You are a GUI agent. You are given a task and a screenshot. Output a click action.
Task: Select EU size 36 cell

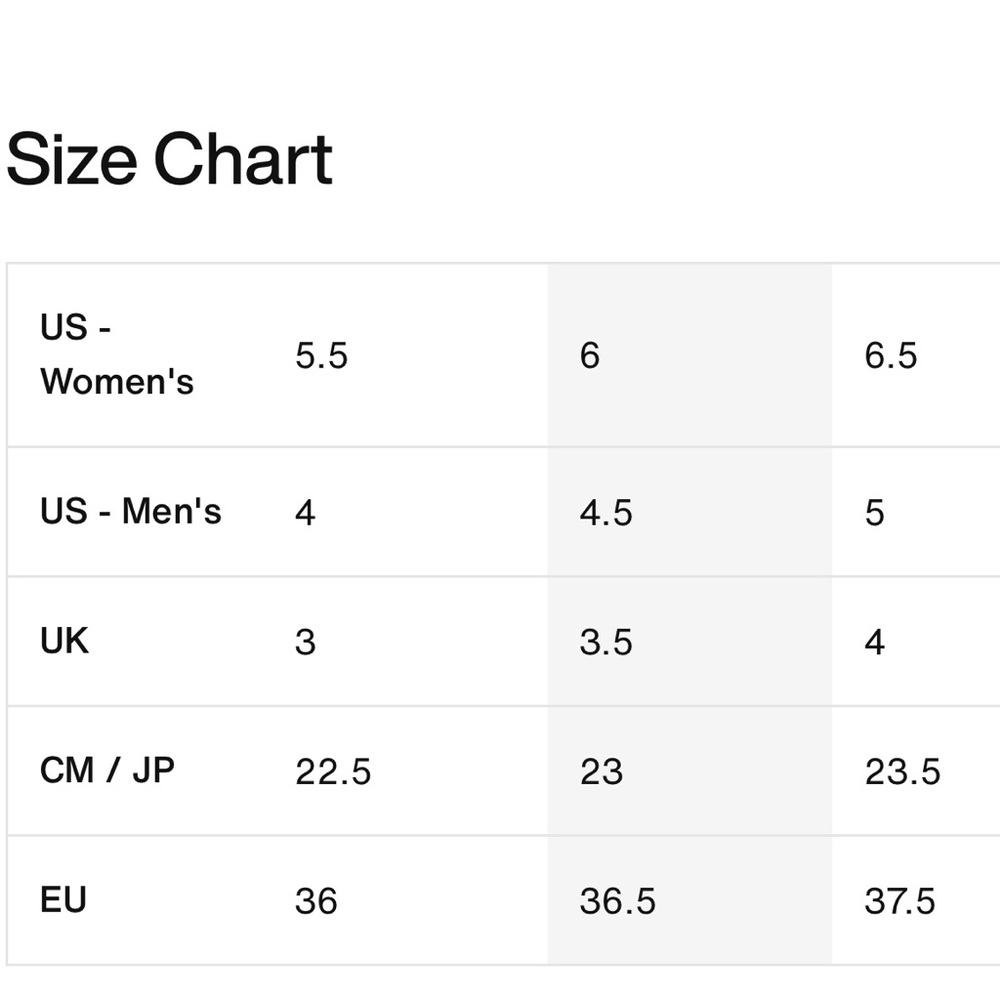coord(316,901)
